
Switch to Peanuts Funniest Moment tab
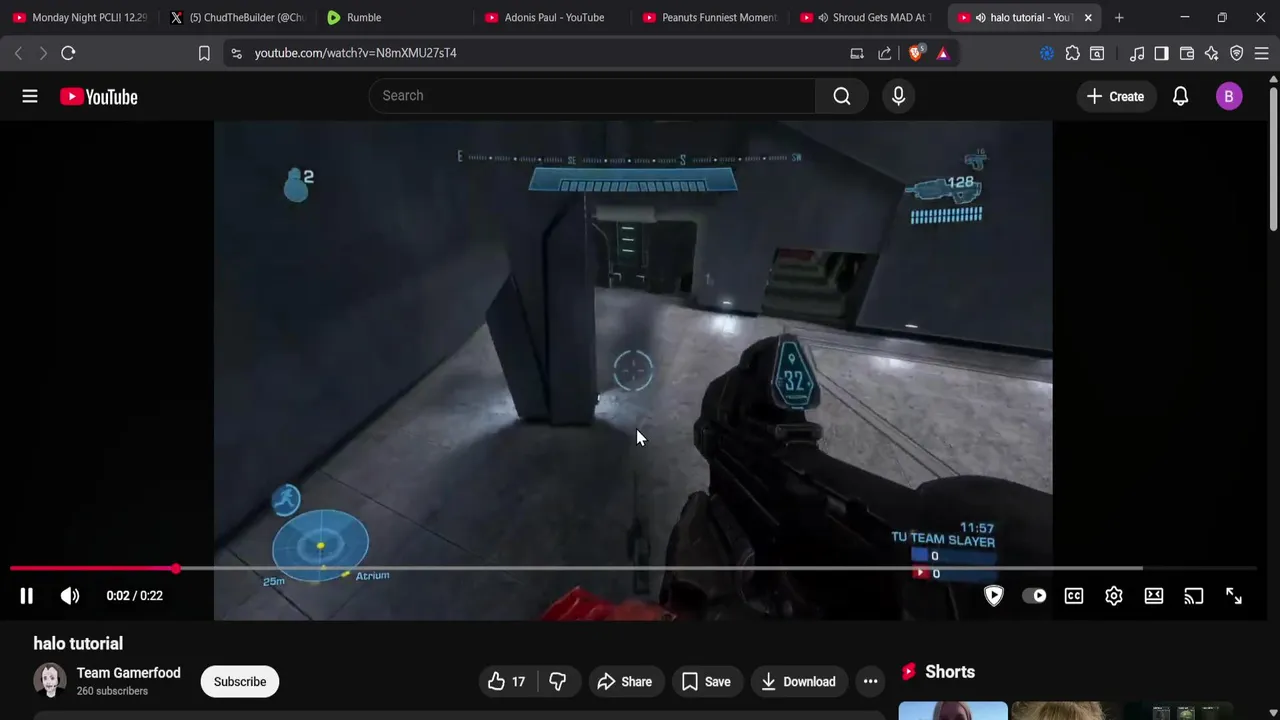(x=710, y=17)
